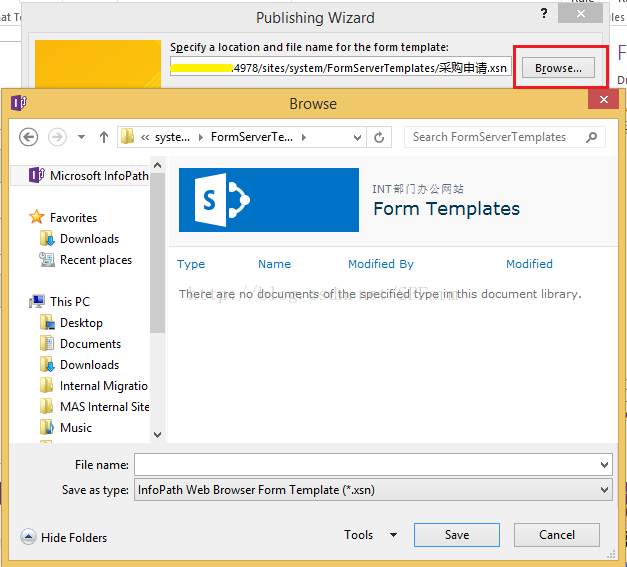Click the FormServerTe... breadcrumb segment

pos(252,137)
